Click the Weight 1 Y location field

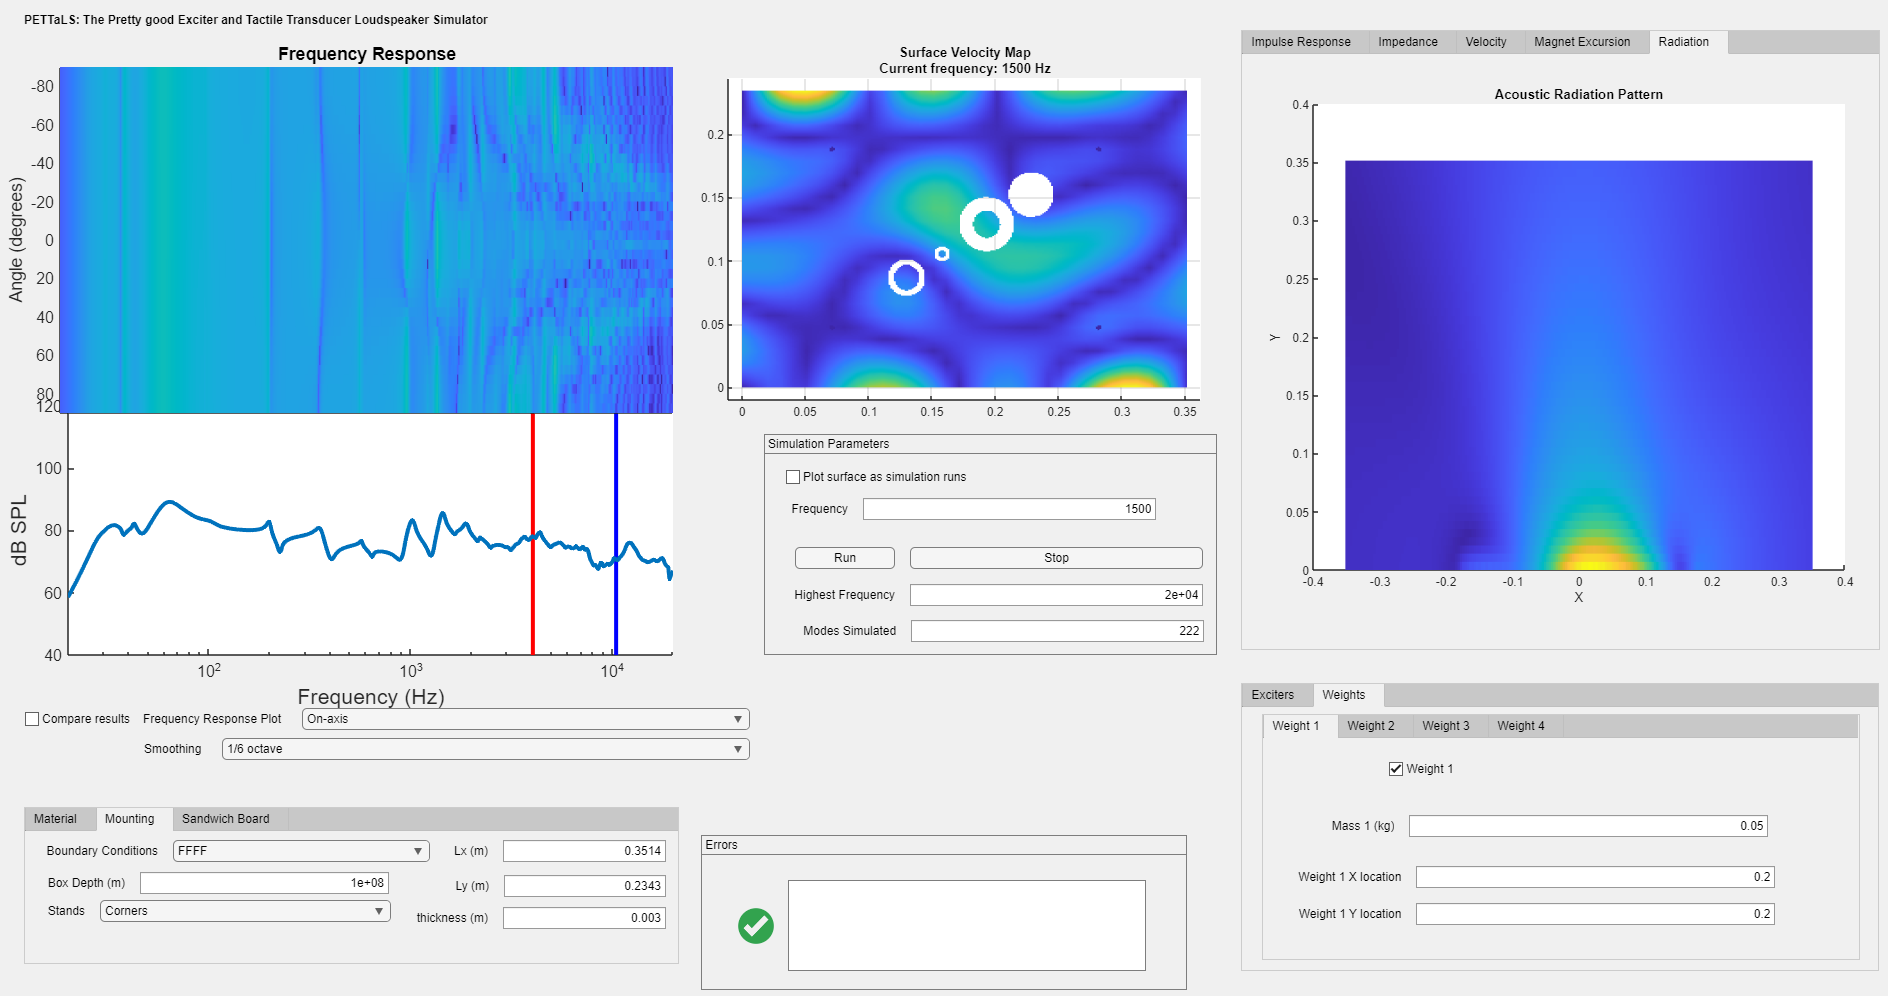[1595, 914]
